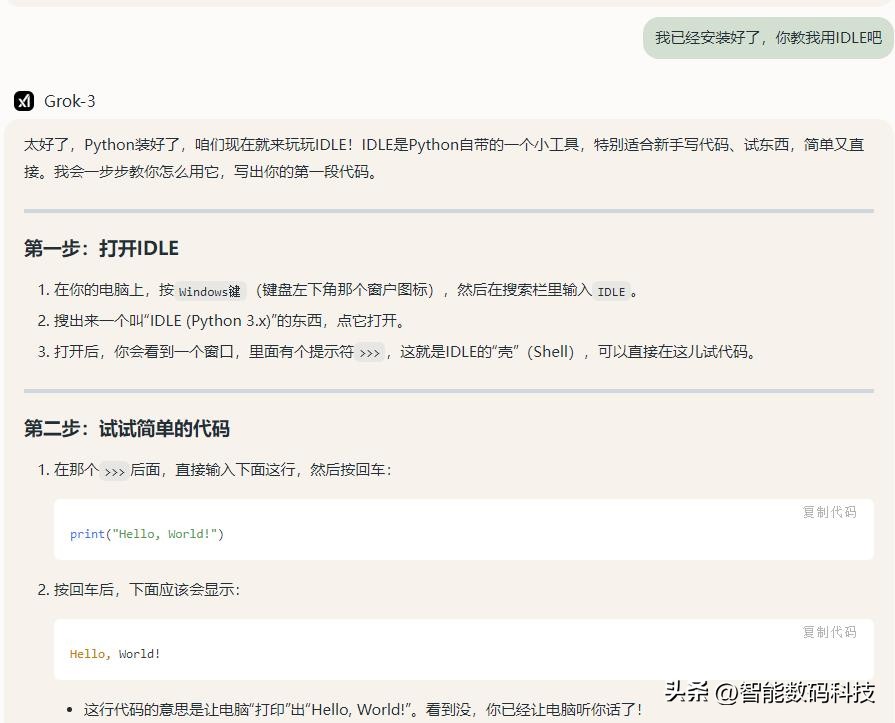
Task: Click the >>> prompt code in step 3
Action: [370, 353]
